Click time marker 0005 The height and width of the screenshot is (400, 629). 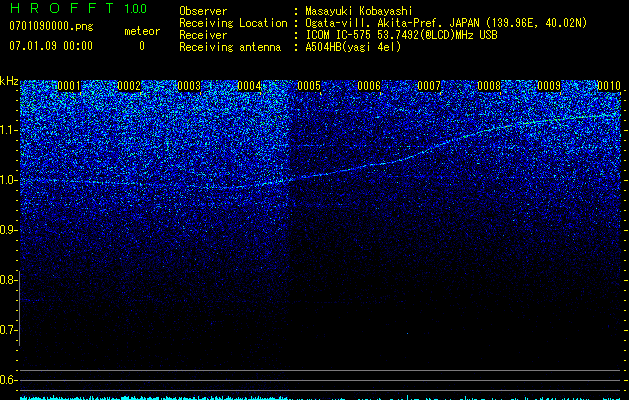point(309,86)
